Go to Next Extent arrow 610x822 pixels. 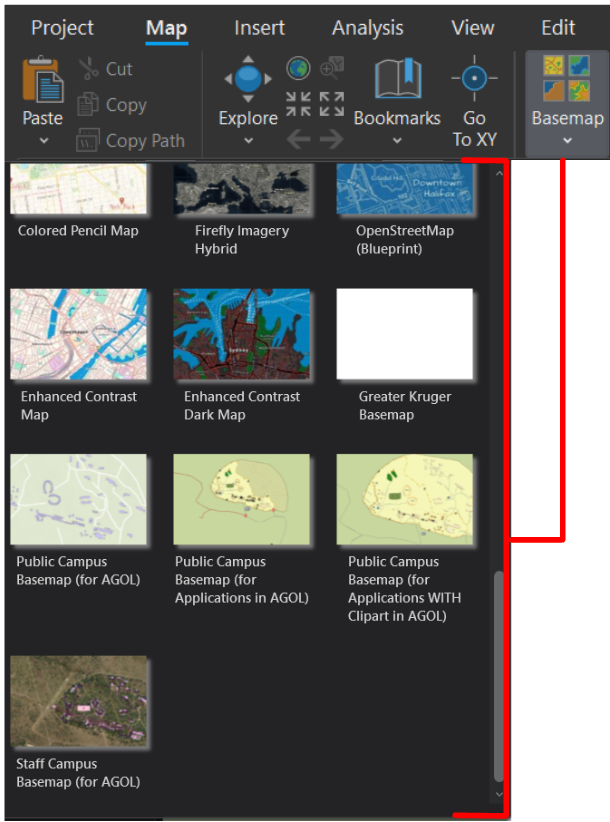tap(332, 139)
